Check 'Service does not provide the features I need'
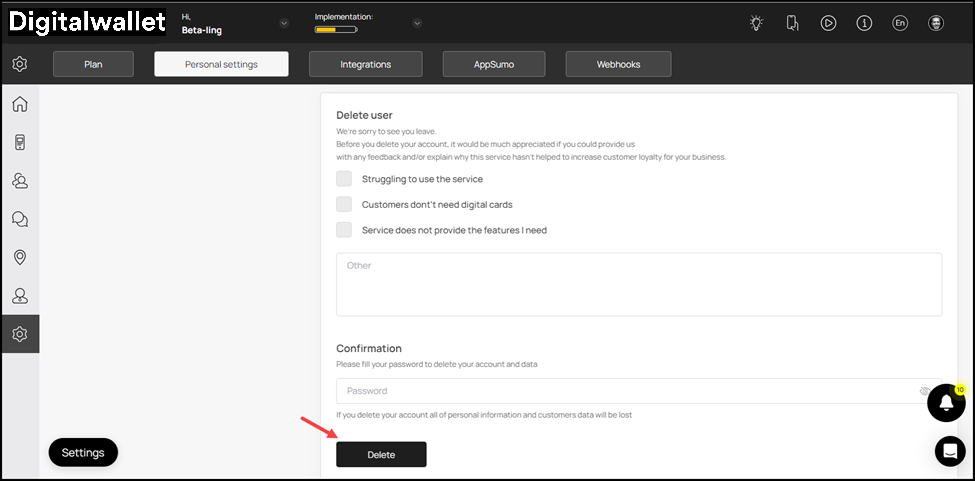 (344, 230)
